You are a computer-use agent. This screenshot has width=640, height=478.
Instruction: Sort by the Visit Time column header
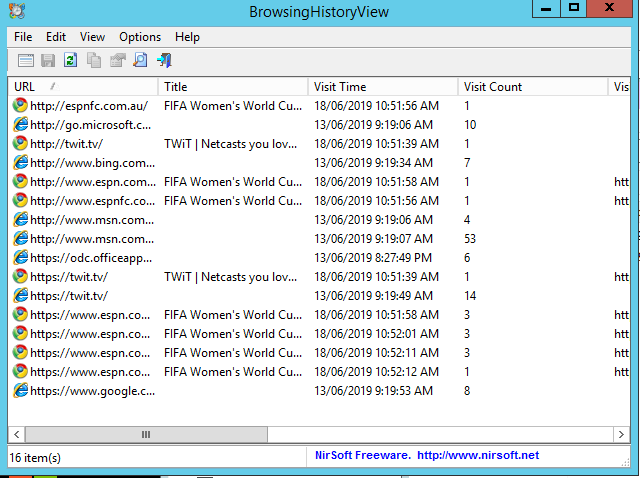[x=382, y=87]
